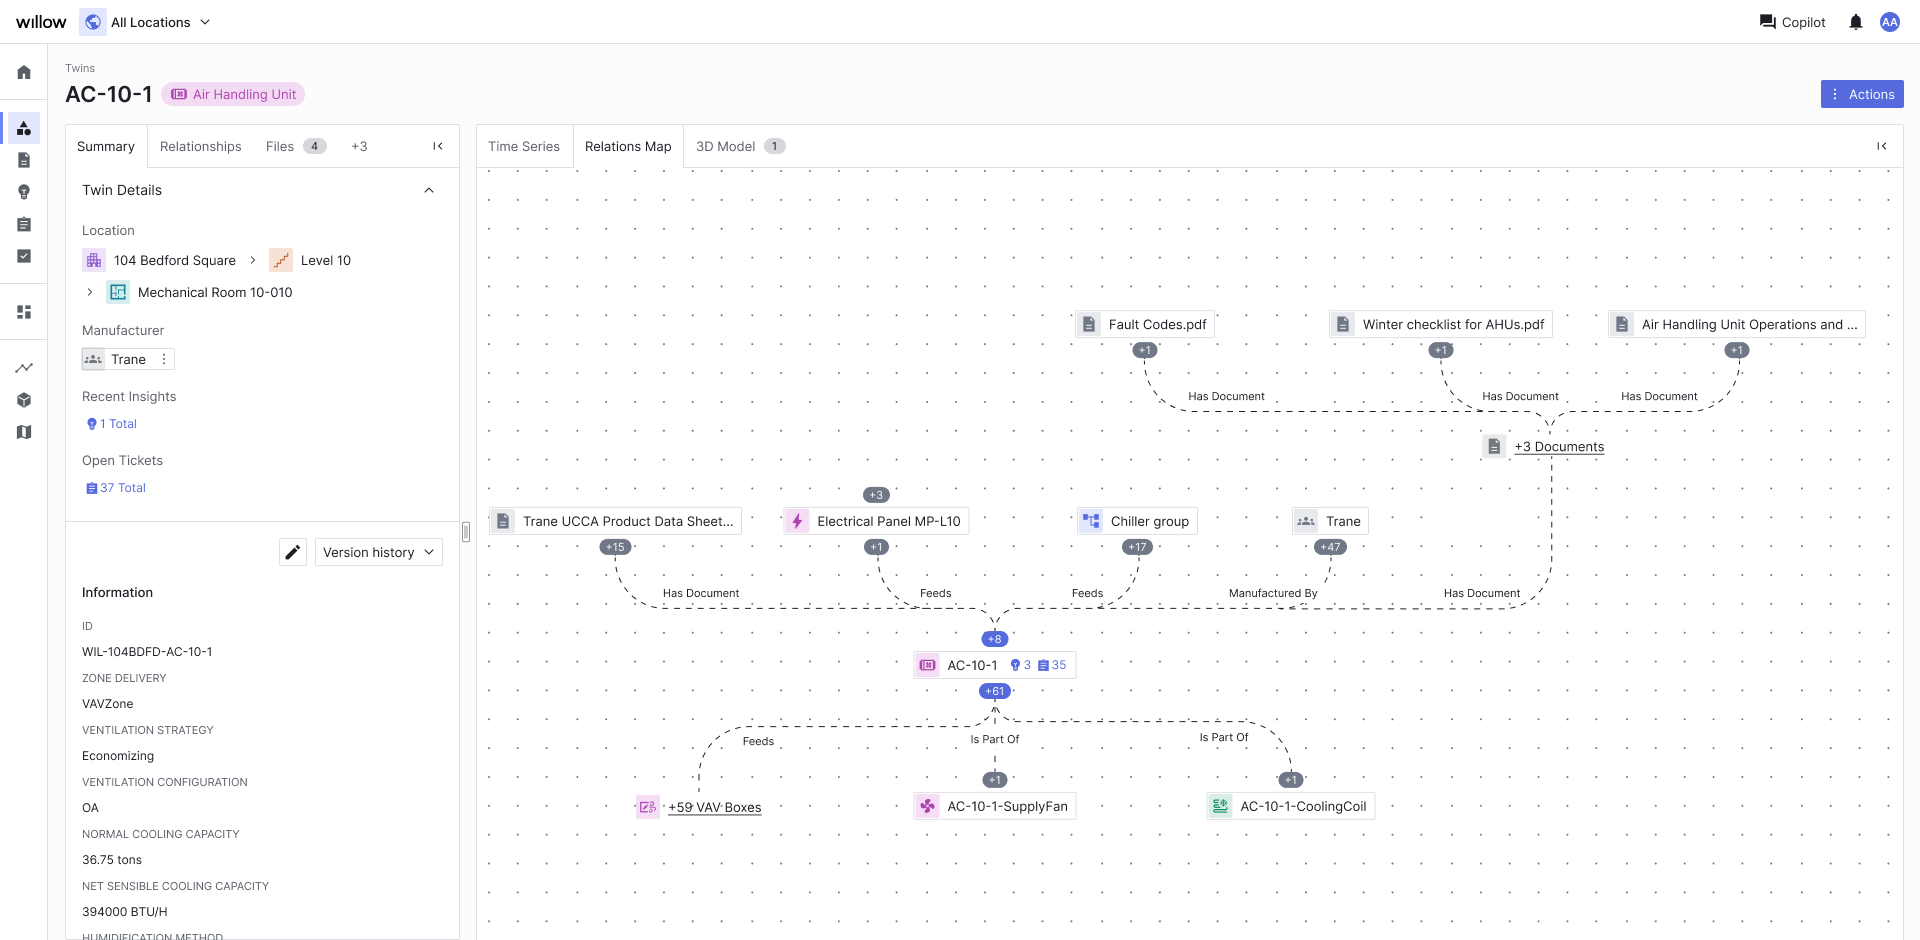1920x940 pixels.
Task: Click the Home icon in left sidebar
Action: point(24,72)
